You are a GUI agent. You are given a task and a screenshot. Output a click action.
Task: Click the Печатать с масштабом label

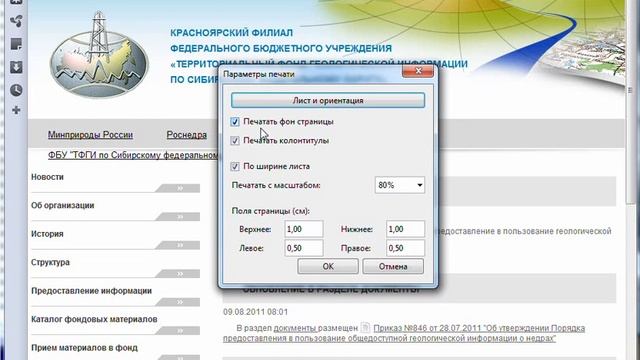tap(276, 185)
